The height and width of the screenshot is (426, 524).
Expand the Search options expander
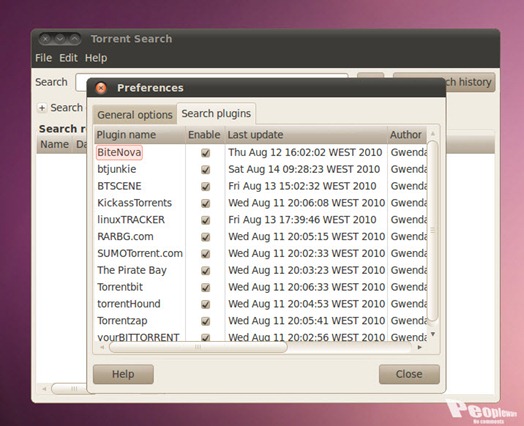42,108
